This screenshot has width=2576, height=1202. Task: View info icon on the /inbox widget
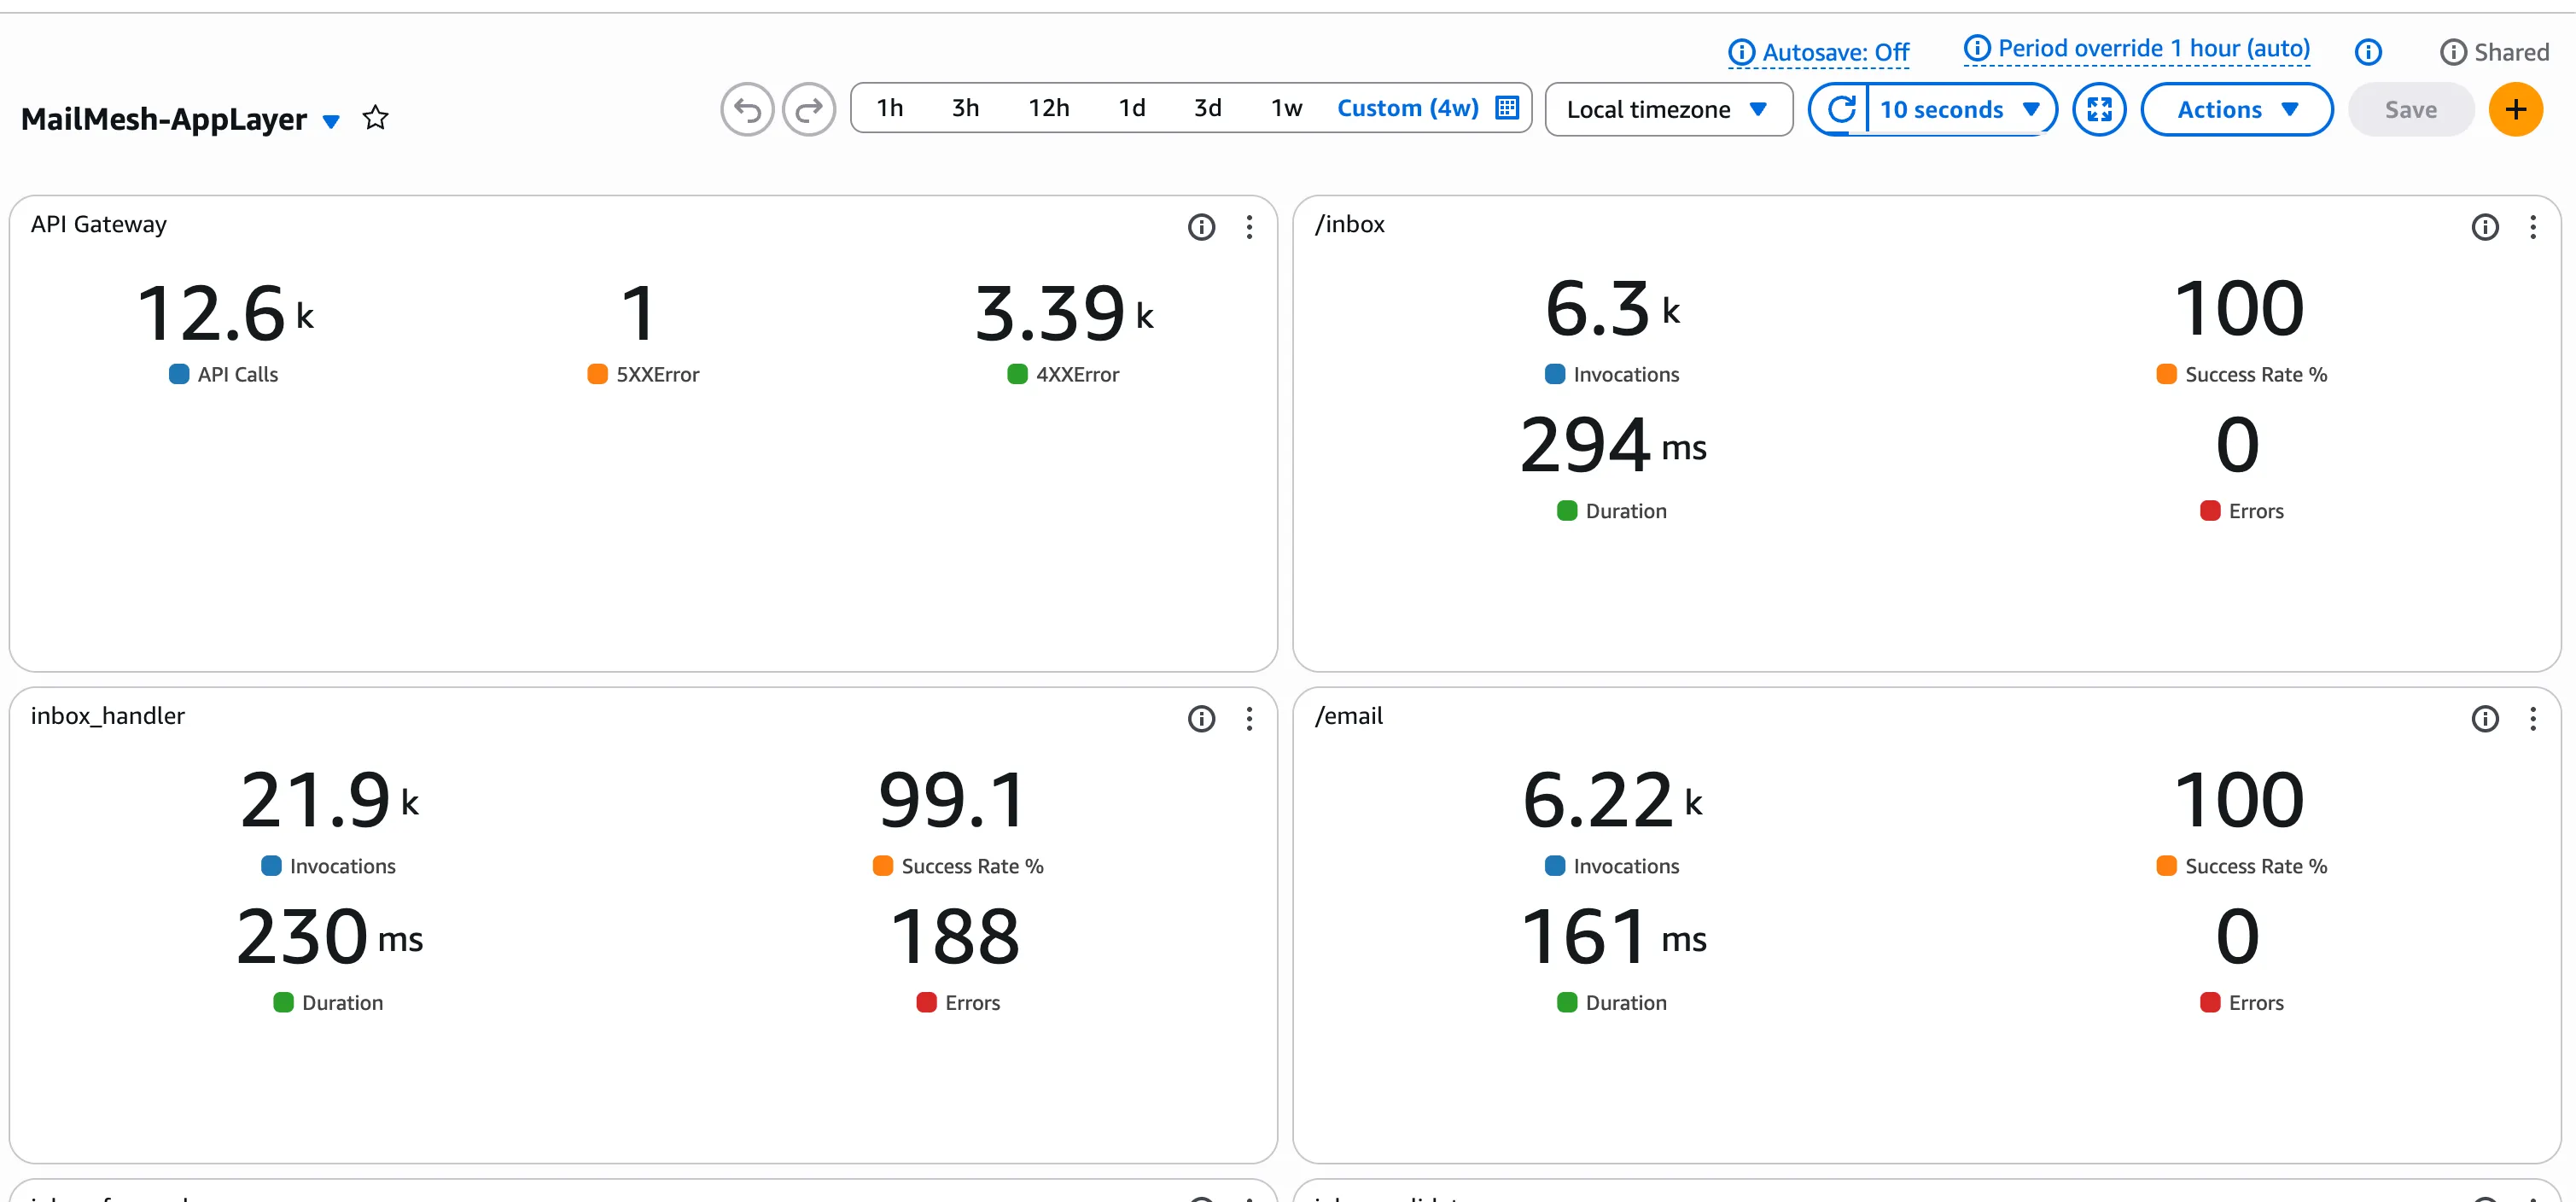[2486, 227]
